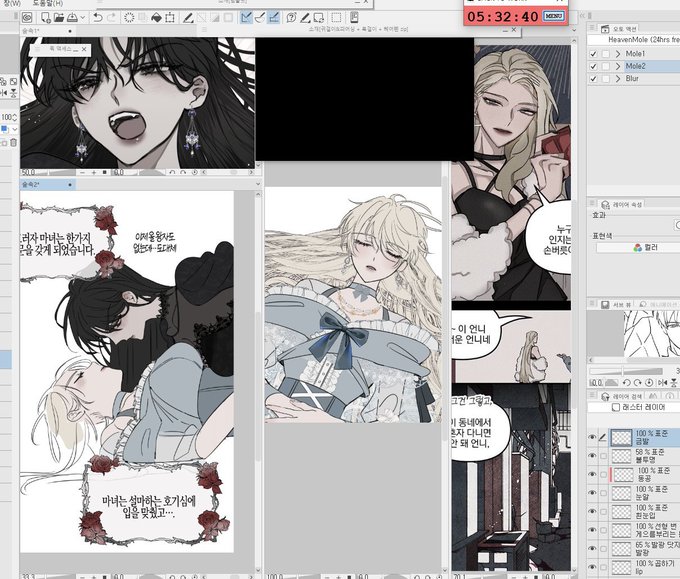Viewport: 680px width, 579px height.
Task: Click the Fill paint bucket icon
Action: click(156, 18)
